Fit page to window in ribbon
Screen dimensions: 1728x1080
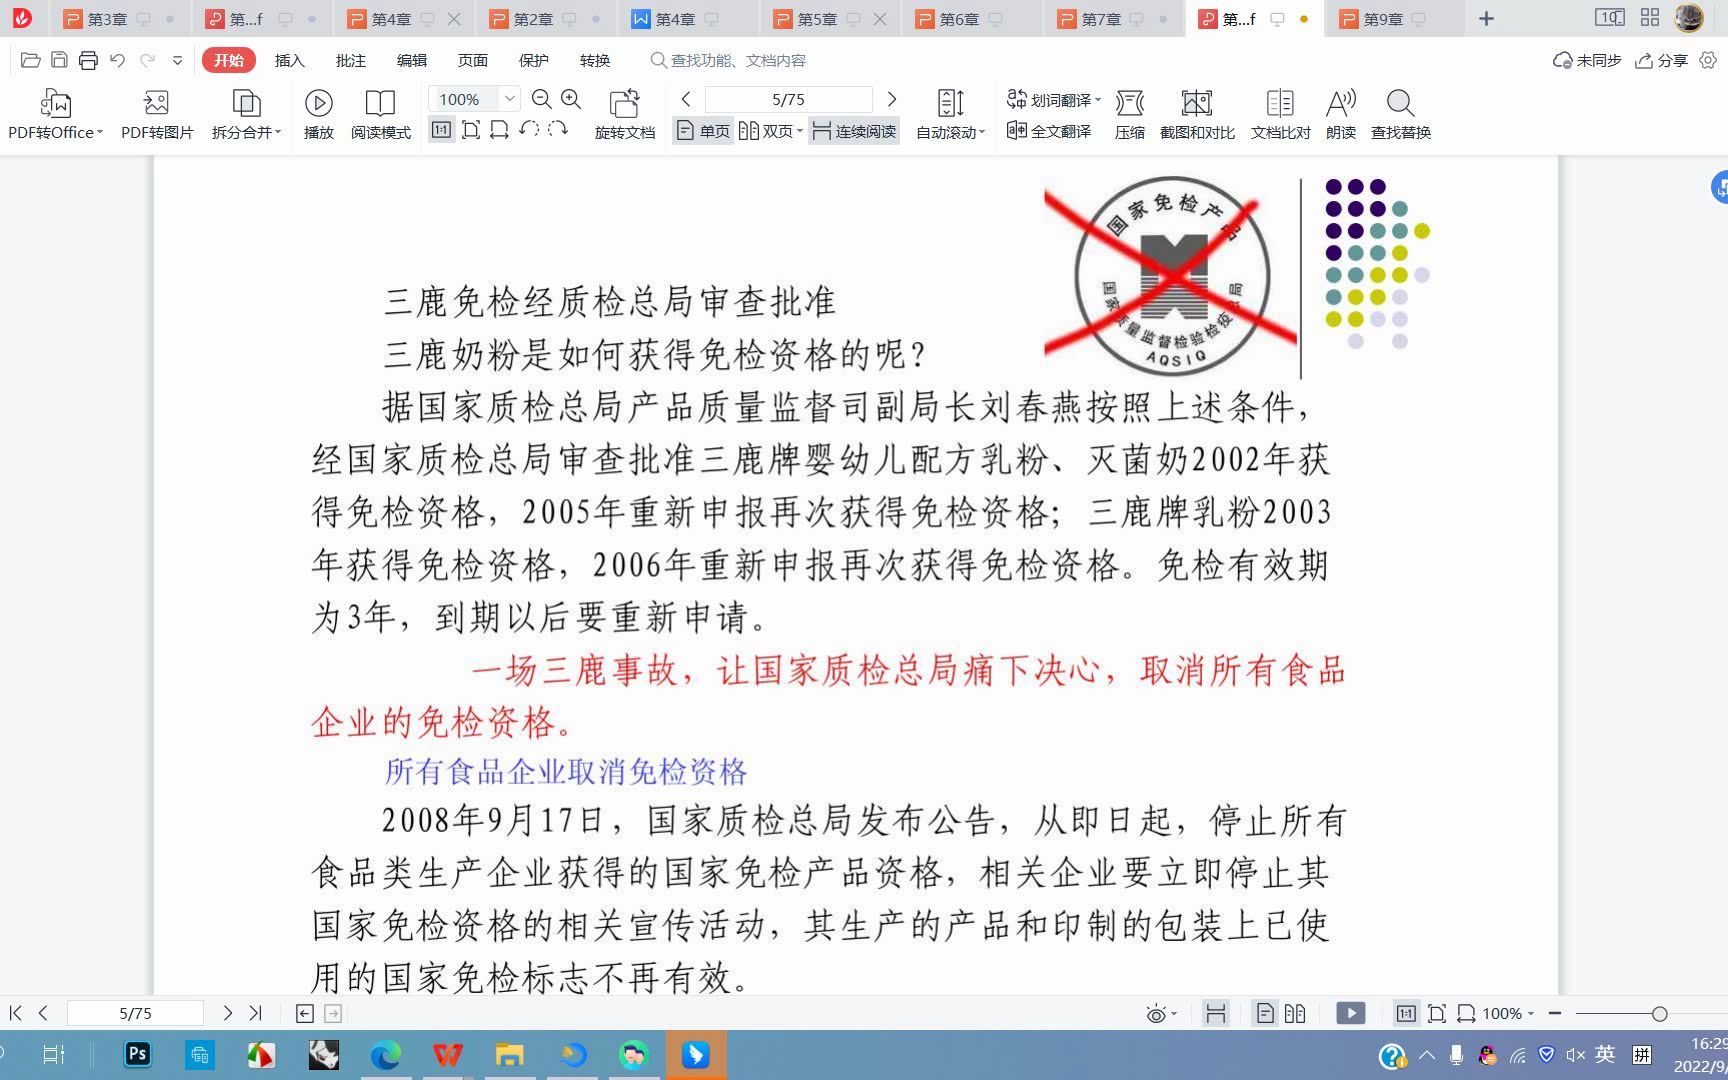471,130
